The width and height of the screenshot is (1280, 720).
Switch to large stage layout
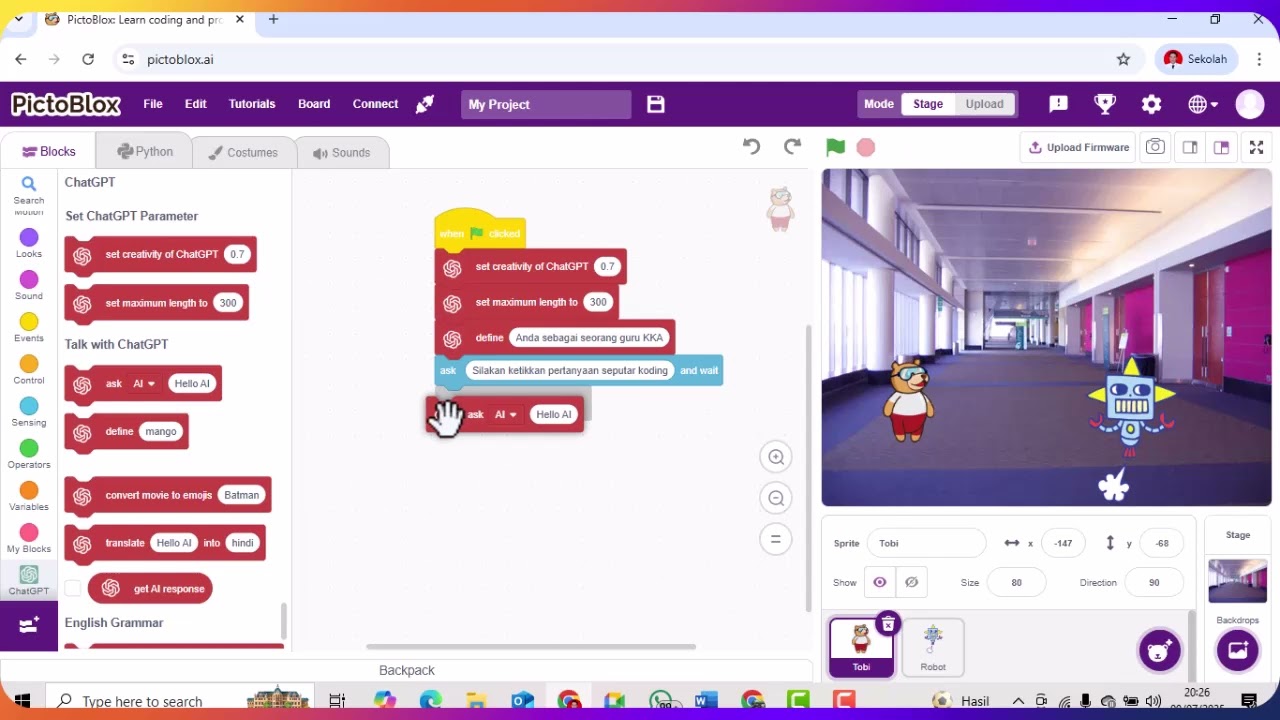click(x=1221, y=147)
